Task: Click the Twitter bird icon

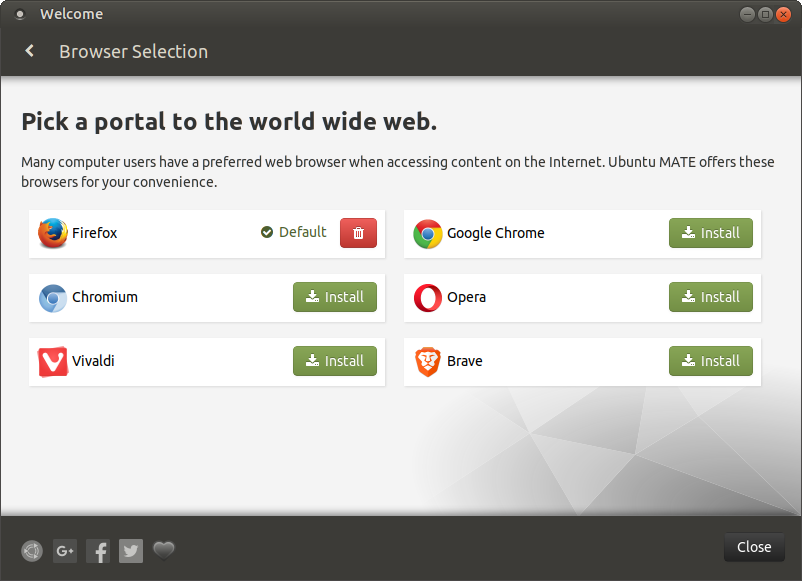Action: click(x=130, y=551)
